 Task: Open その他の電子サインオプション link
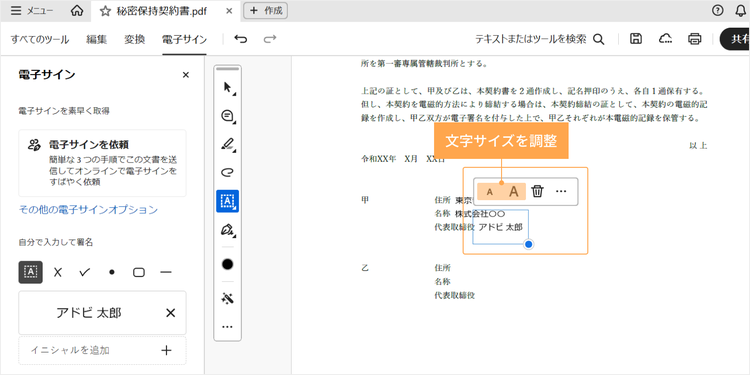pyautogui.click(x=88, y=210)
